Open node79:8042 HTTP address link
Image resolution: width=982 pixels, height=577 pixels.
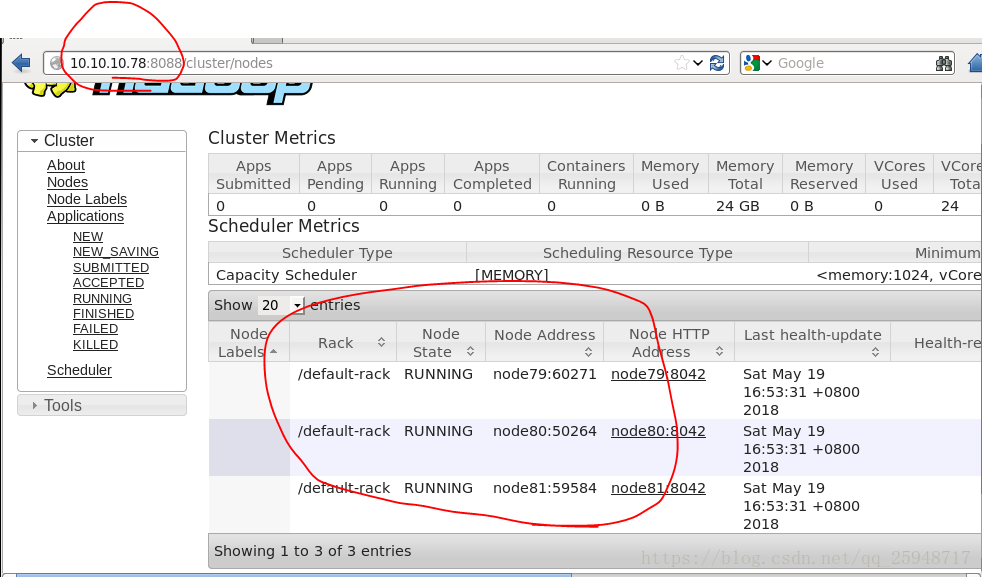click(x=658, y=374)
